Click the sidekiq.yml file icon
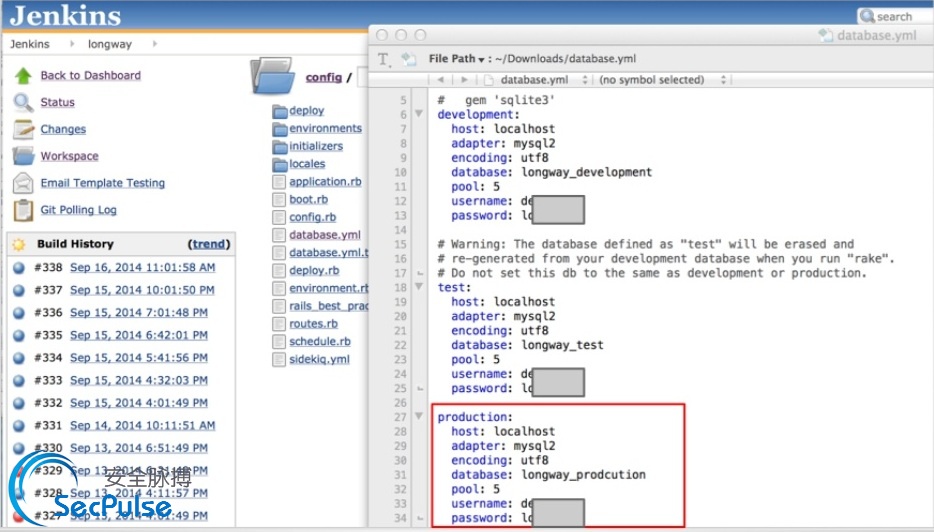The height and width of the screenshot is (532, 934). (x=279, y=360)
